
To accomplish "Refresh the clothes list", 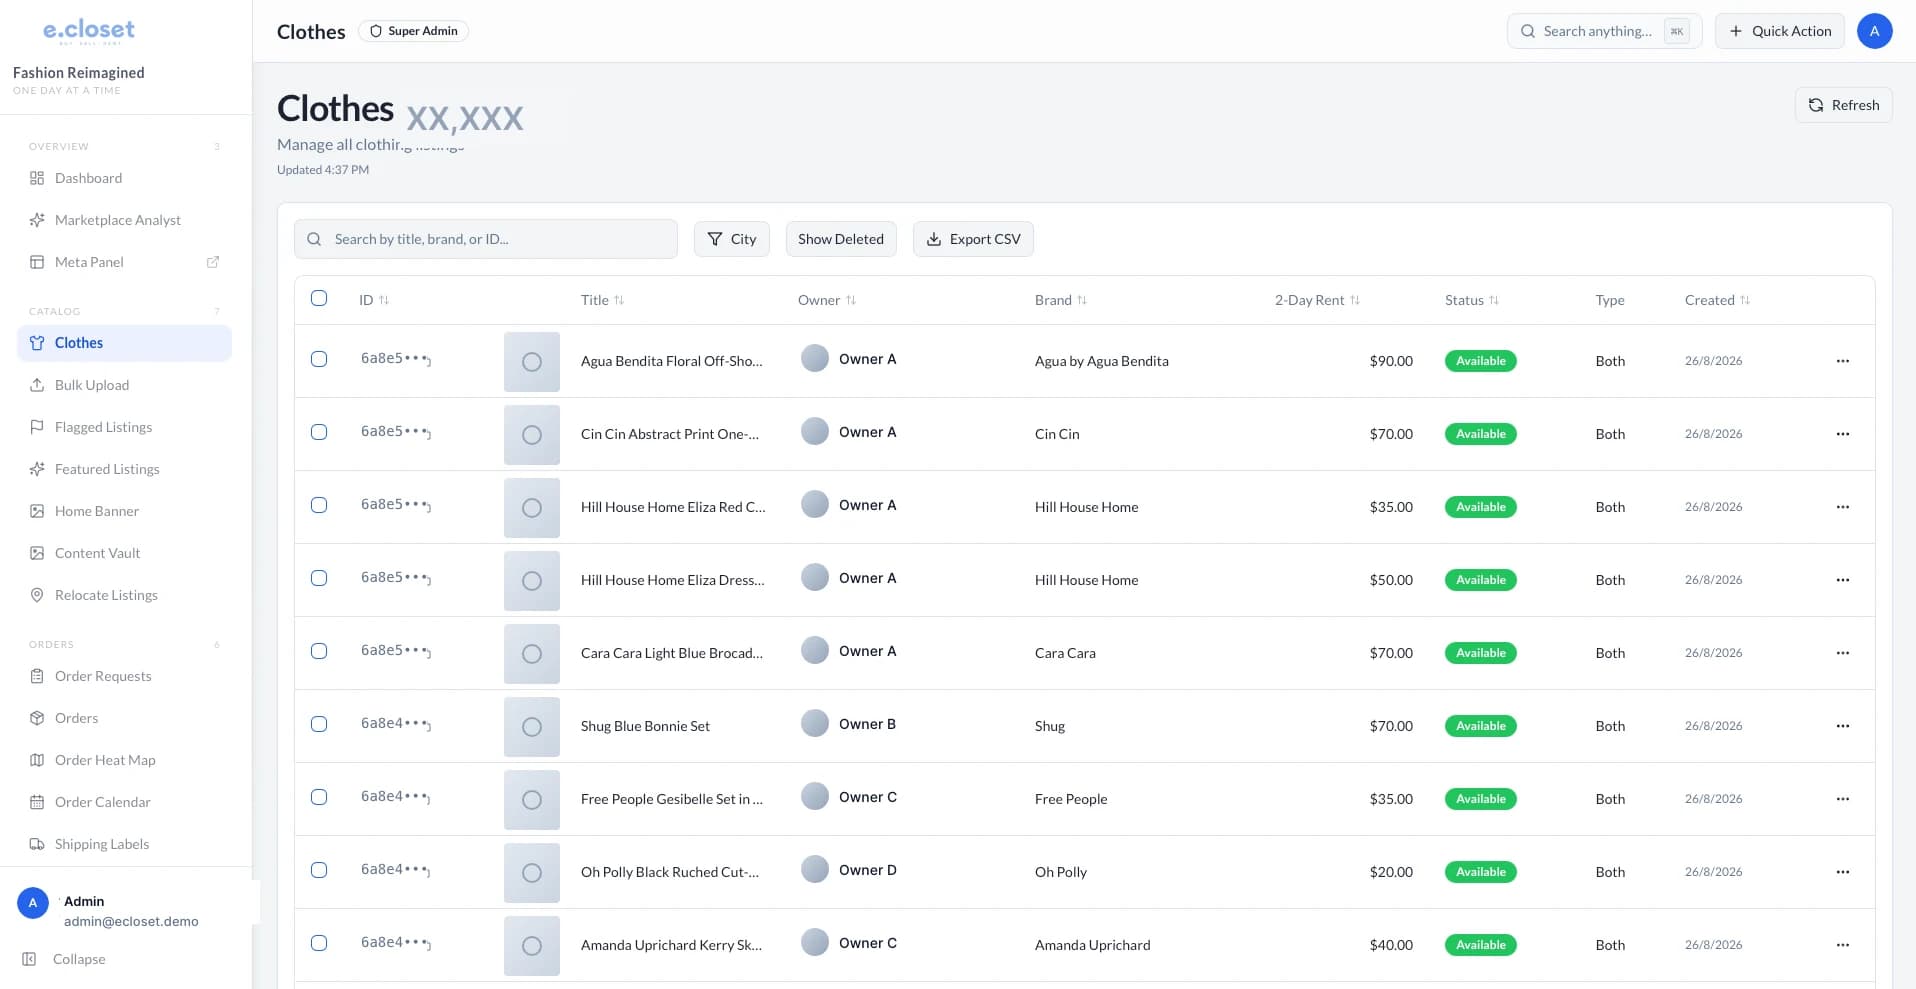I will (1843, 105).
